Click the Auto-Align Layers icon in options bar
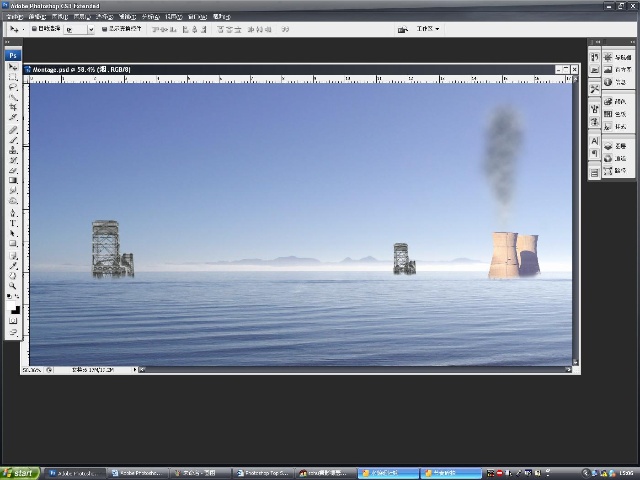Viewport: 640px width, 480px height. tap(285, 29)
